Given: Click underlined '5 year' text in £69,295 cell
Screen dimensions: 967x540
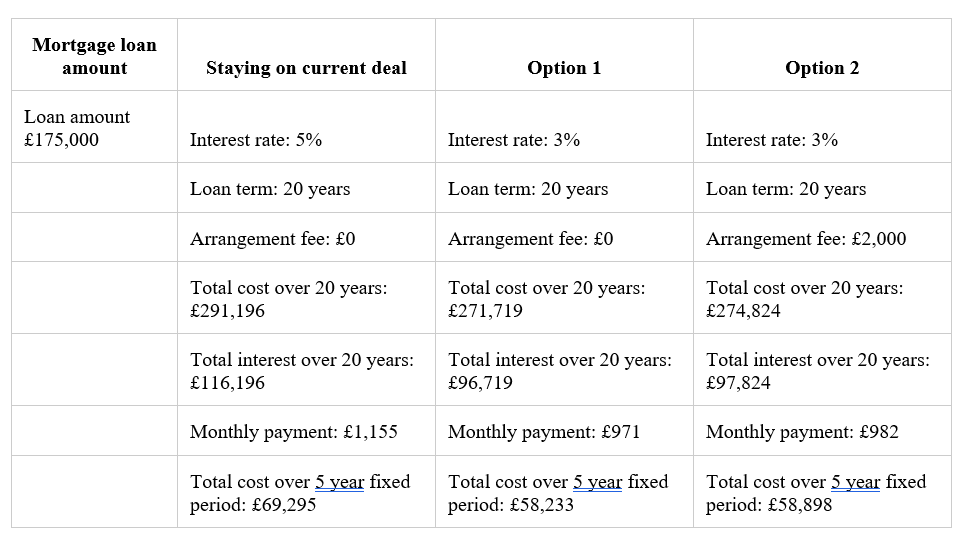Looking at the screenshot, I should click(x=340, y=481).
